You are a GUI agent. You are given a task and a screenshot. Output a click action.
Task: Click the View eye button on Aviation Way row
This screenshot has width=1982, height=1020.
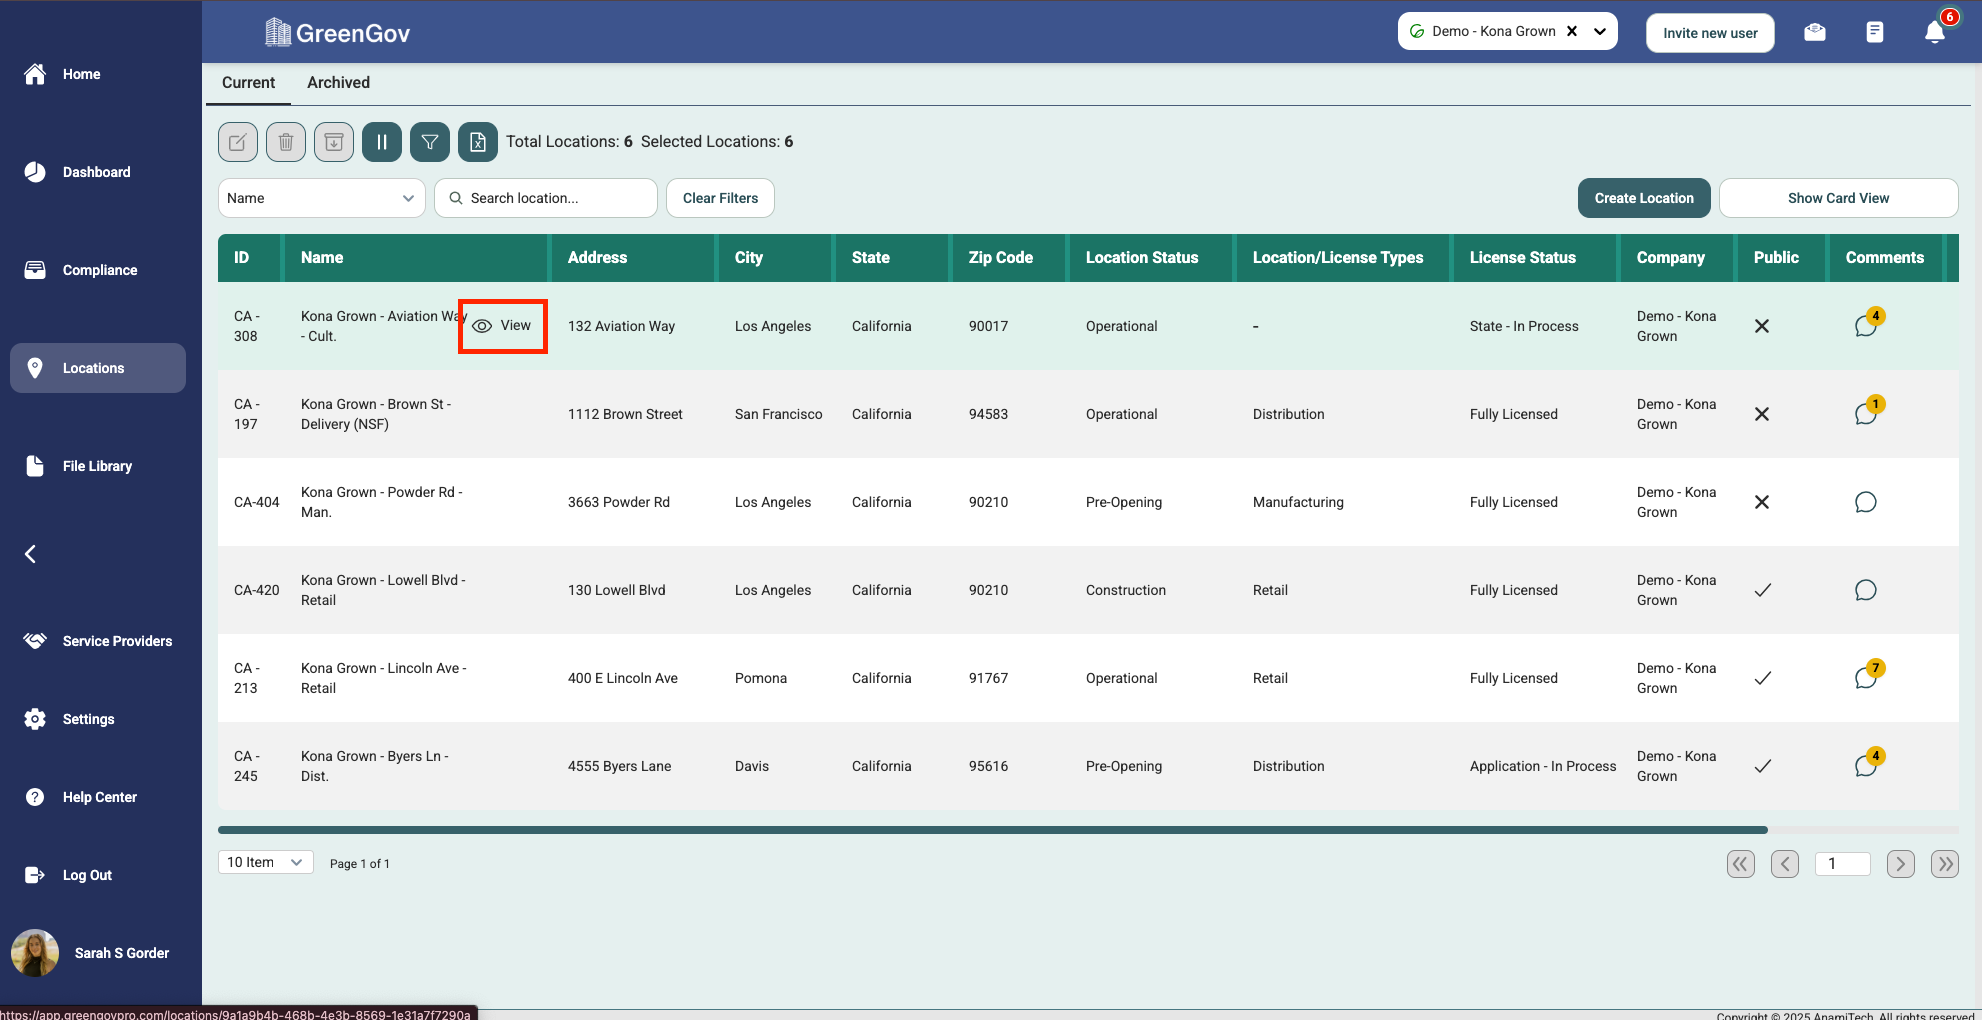[x=502, y=326]
